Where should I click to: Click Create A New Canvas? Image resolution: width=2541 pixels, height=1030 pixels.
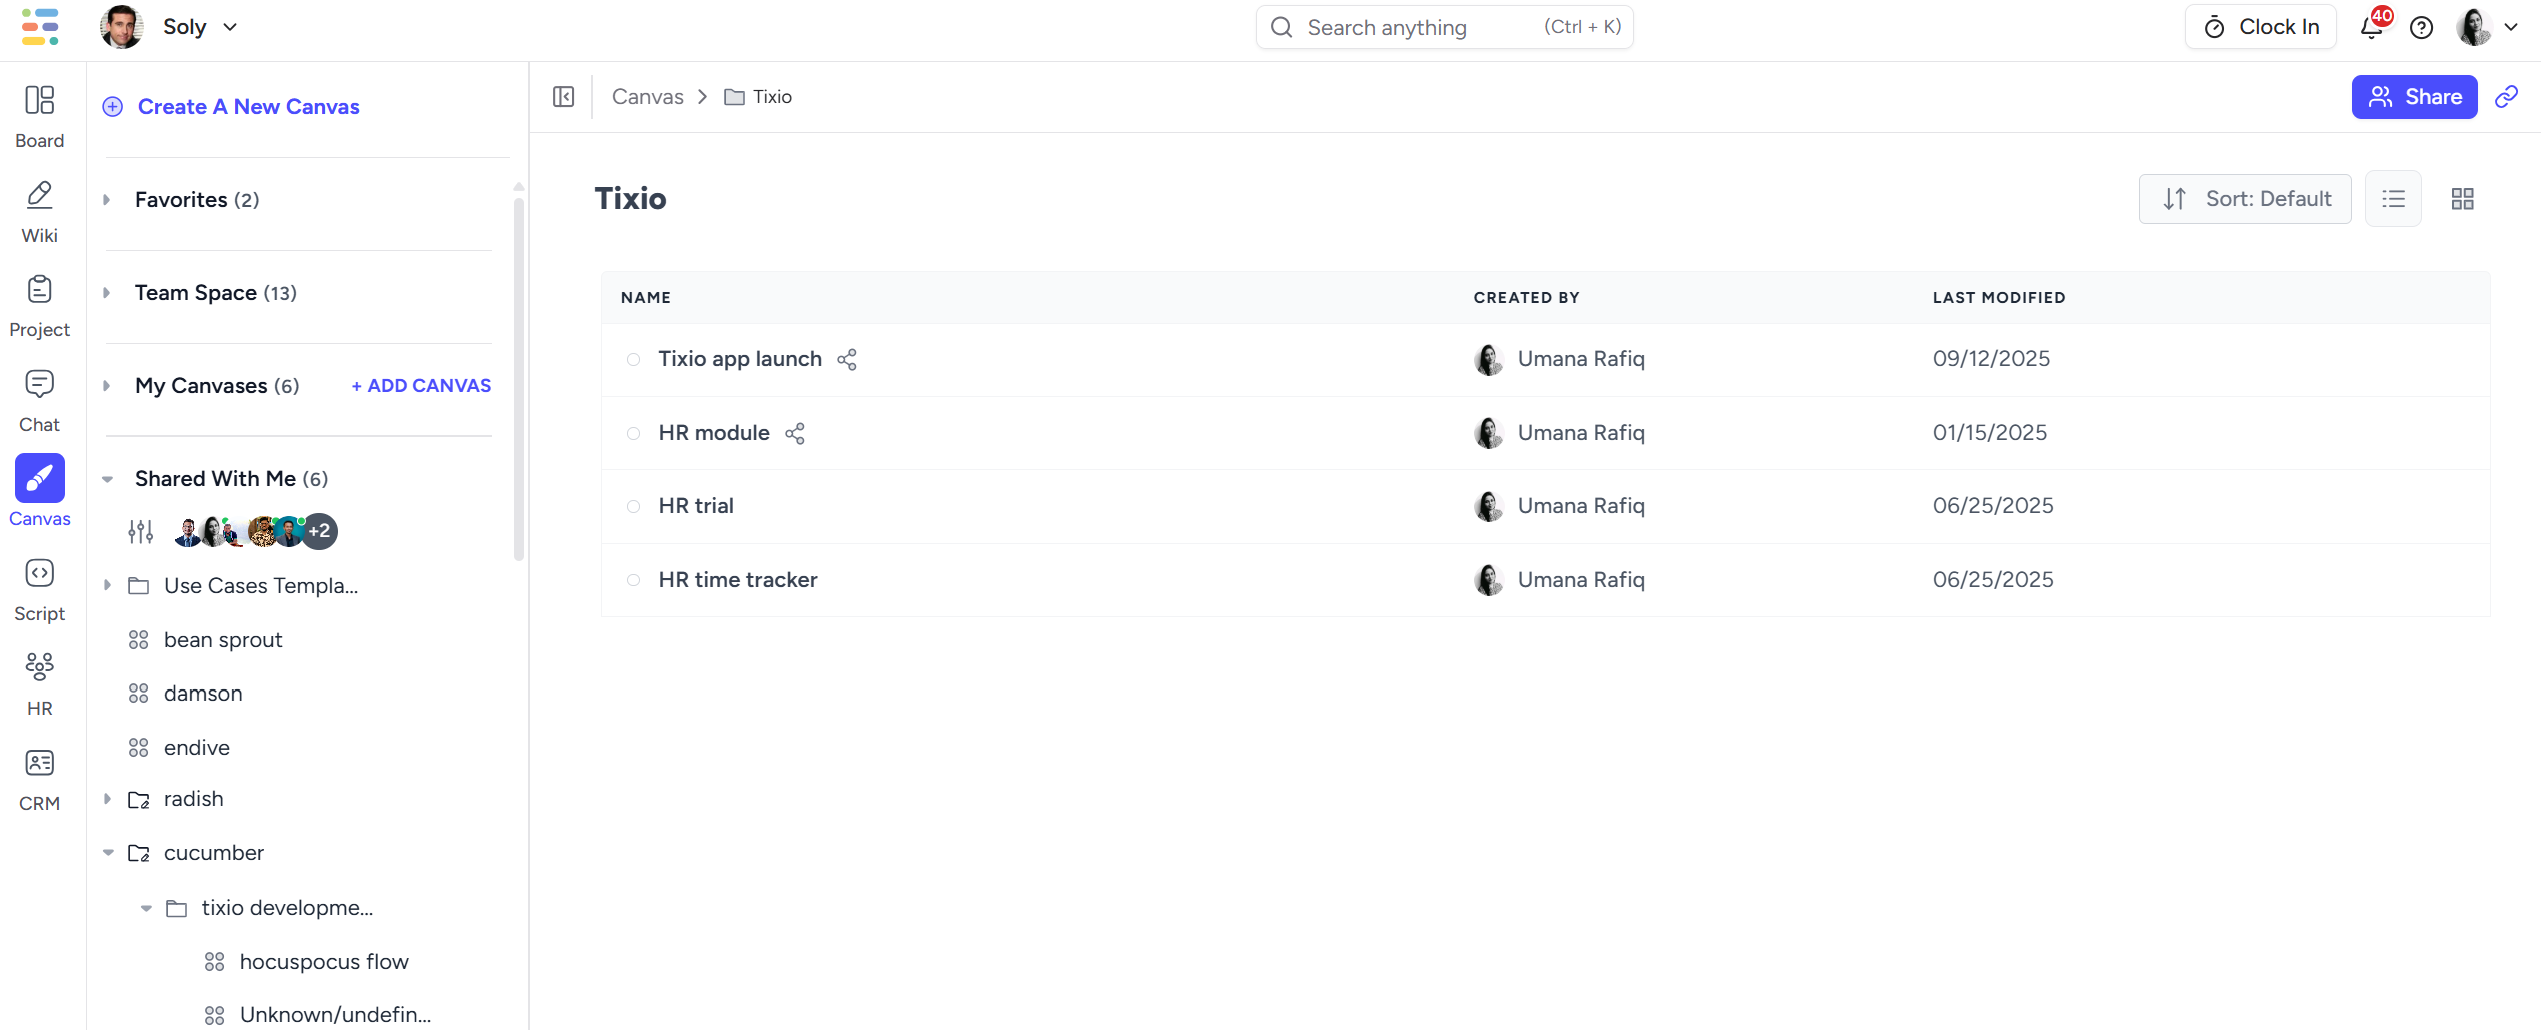pos(248,107)
